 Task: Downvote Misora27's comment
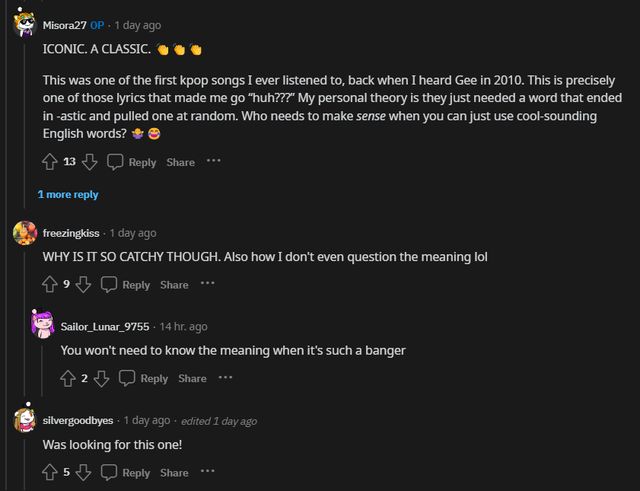pos(89,161)
